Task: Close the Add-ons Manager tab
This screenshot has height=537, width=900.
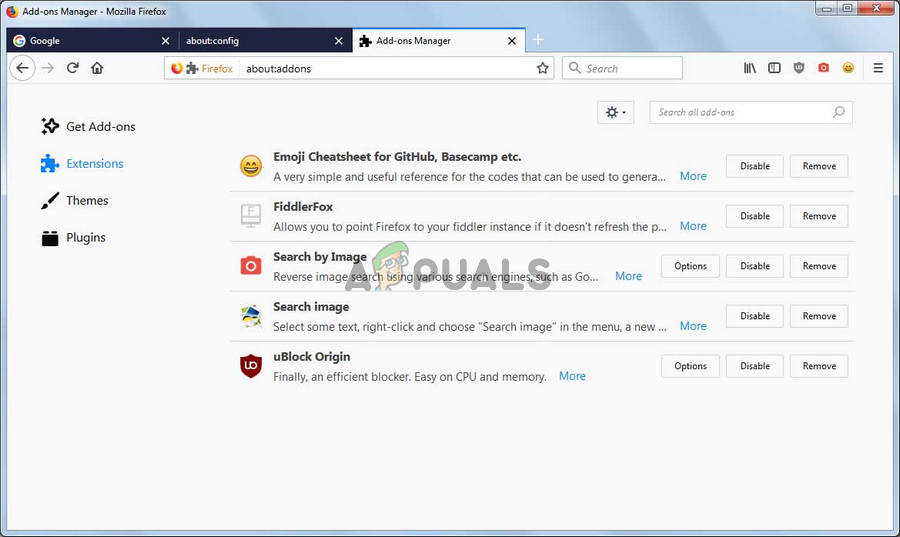Action: (512, 41)
